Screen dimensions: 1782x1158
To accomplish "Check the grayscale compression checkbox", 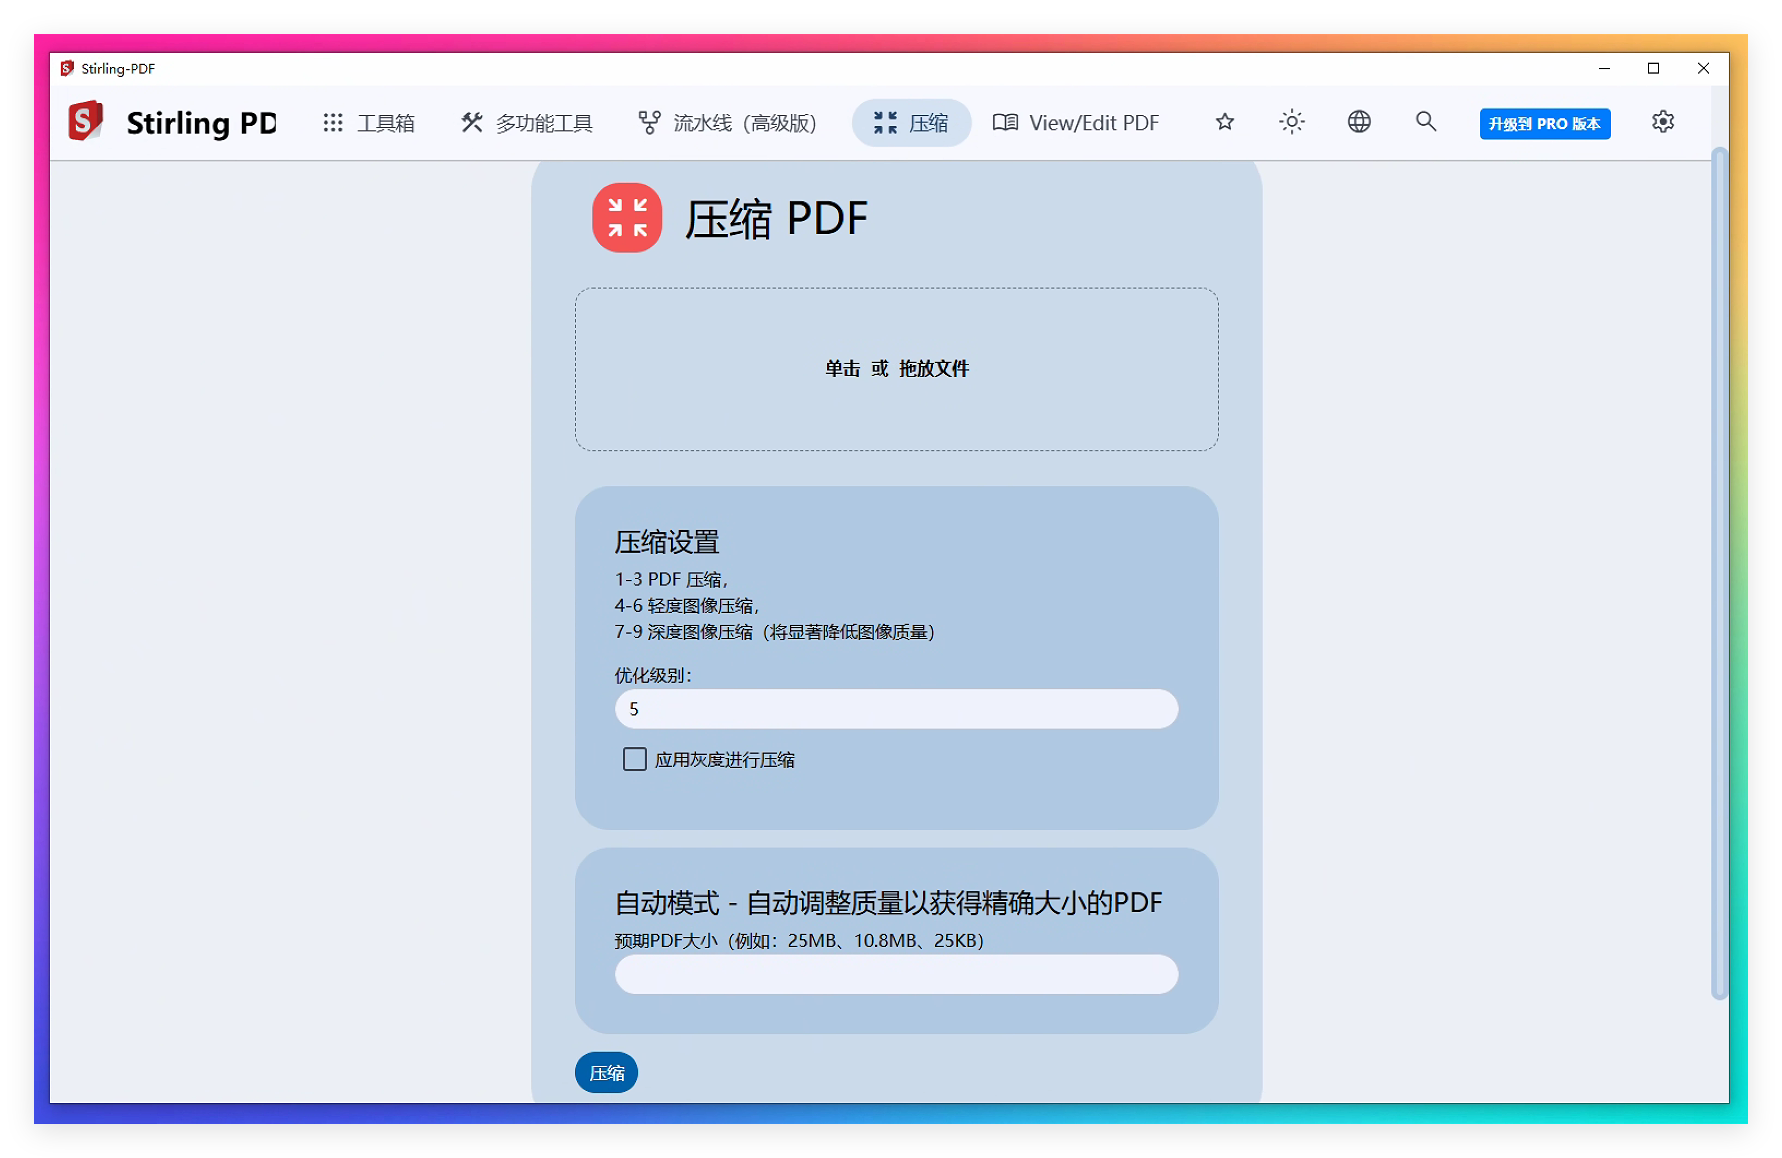I will click(634, 760).
